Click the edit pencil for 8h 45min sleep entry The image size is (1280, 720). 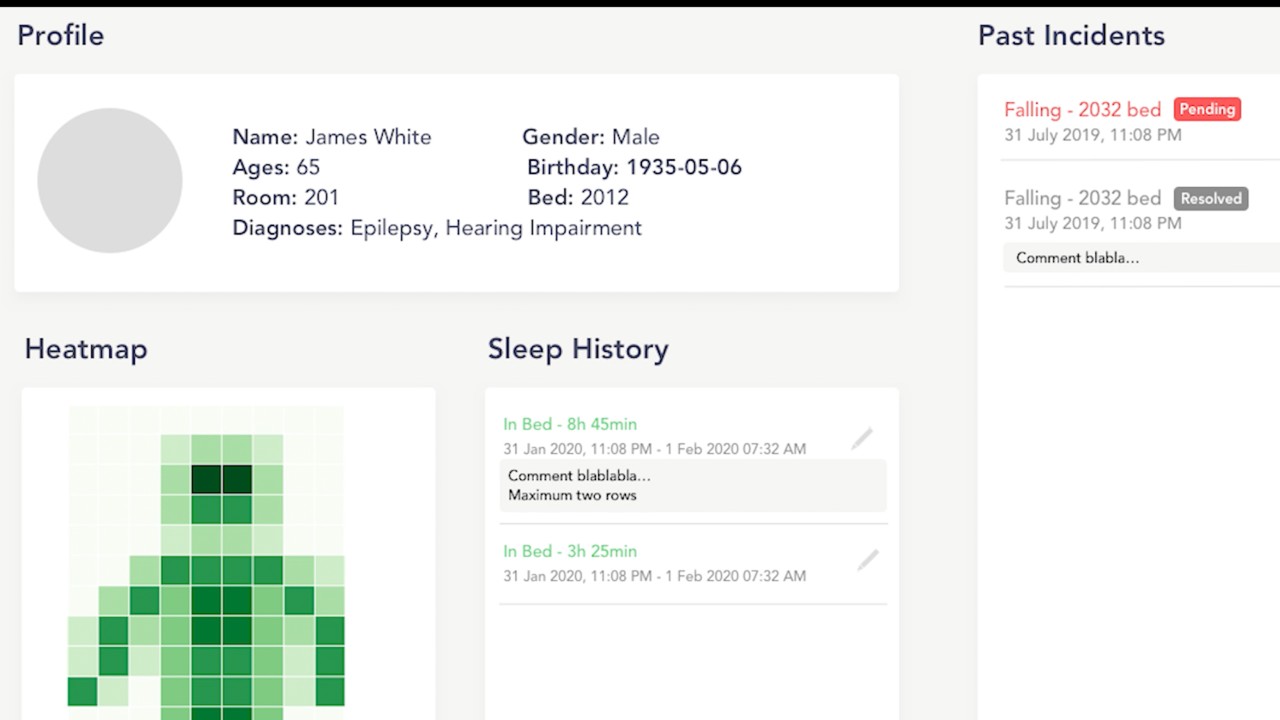tap(862, 438)
